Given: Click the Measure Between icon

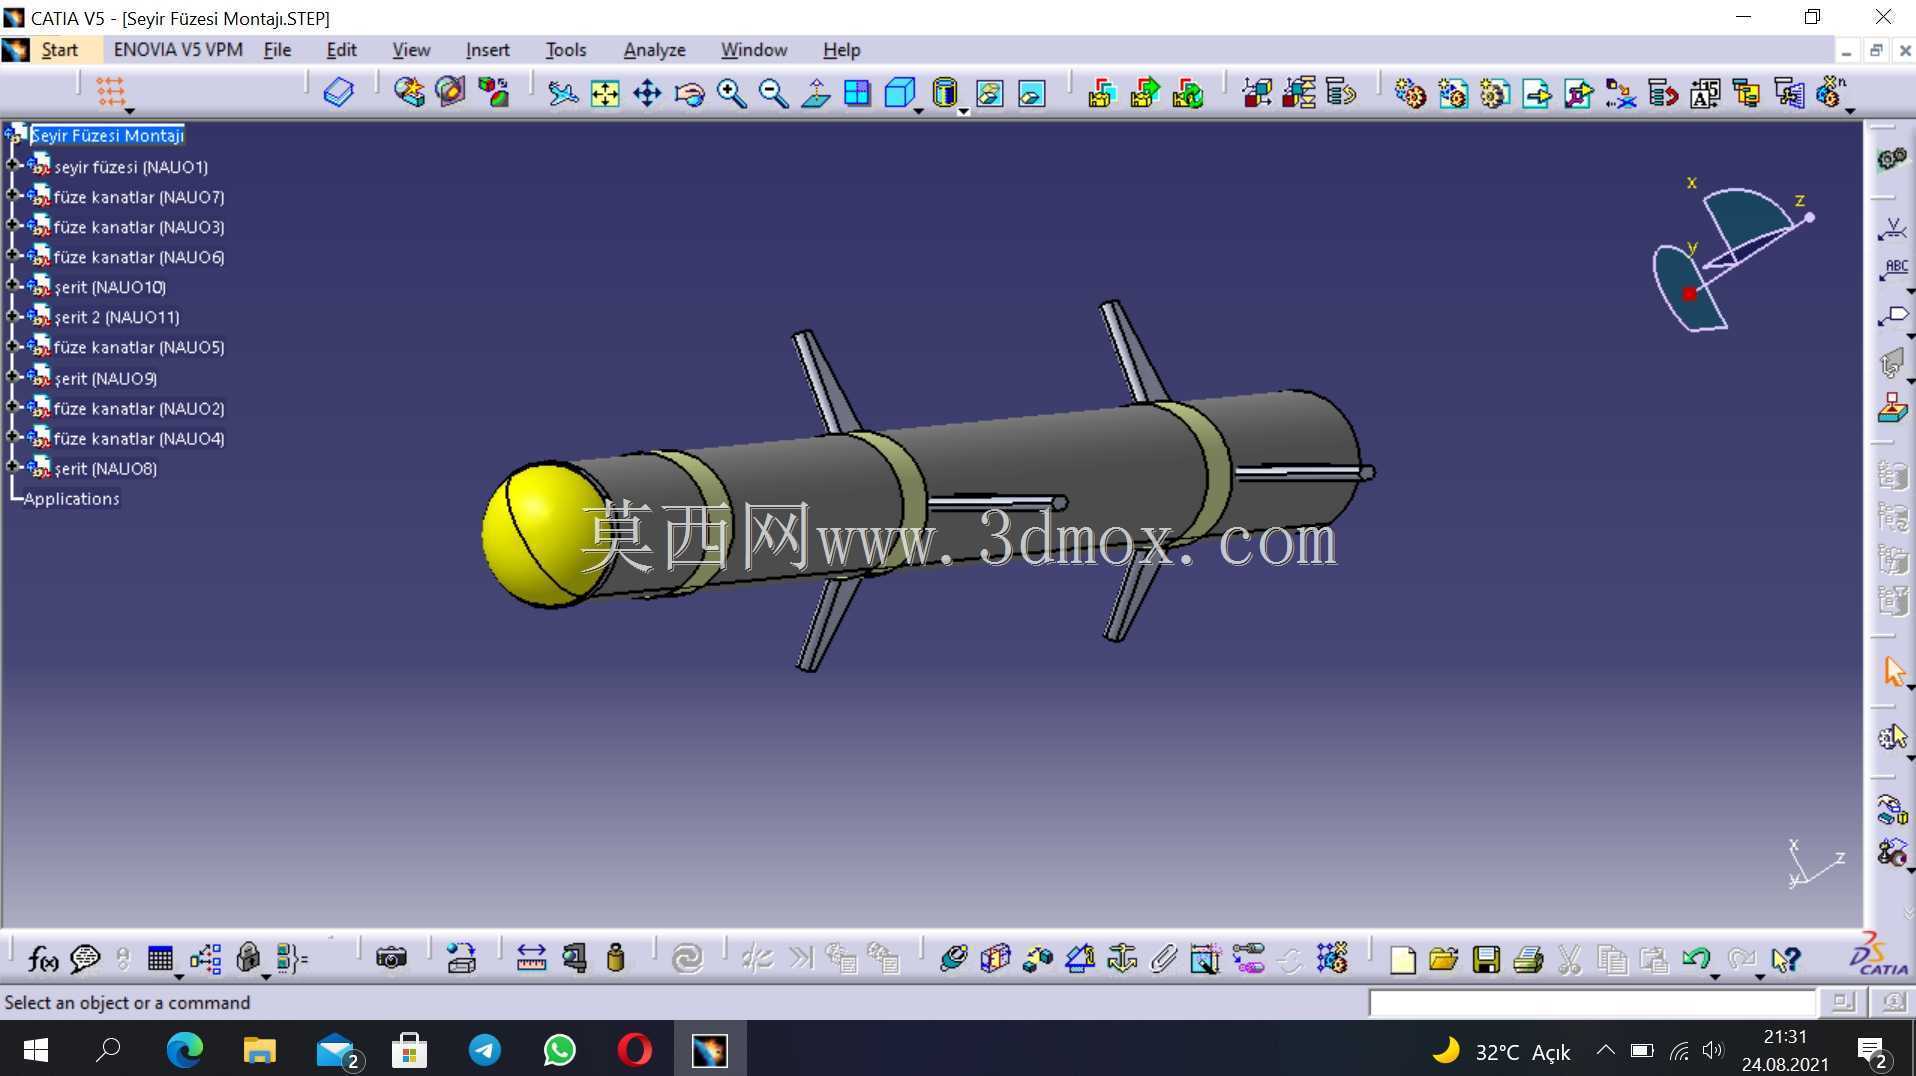Looking at the screenshot, I should click(531, 959).
